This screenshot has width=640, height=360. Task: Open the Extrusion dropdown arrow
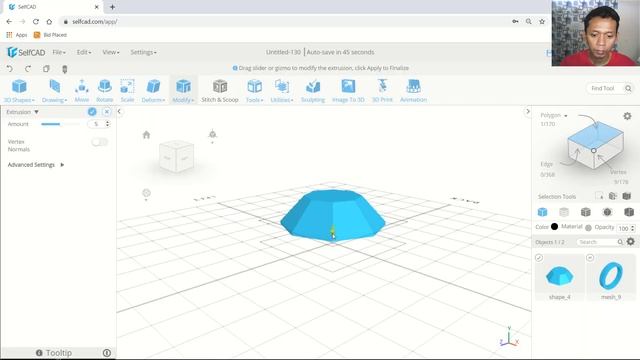[x=36, y=112]
